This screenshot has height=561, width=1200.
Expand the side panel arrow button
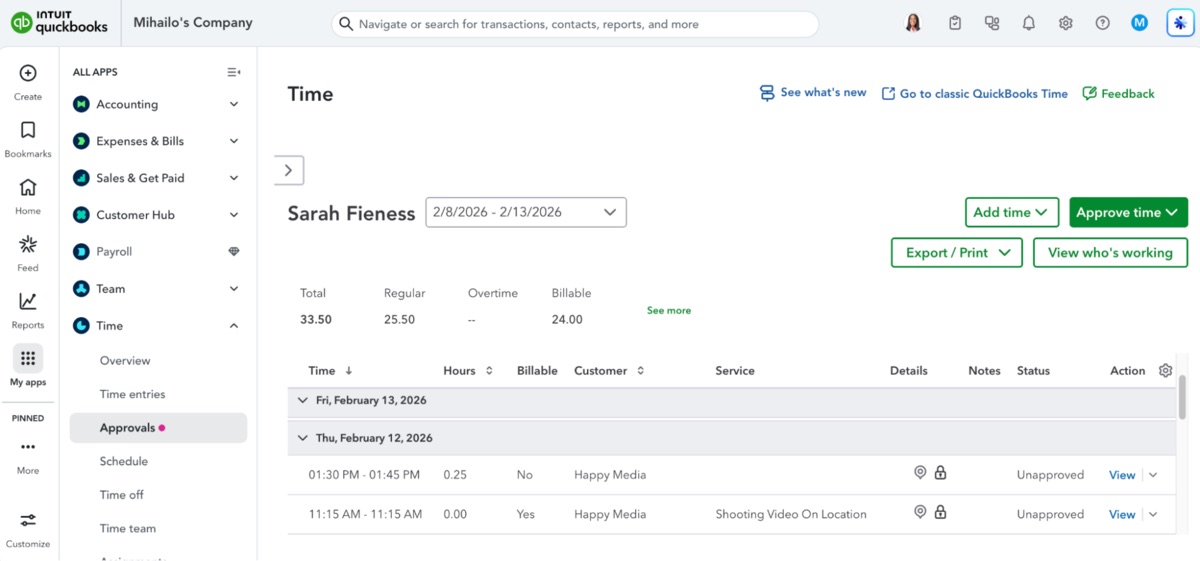pos(289,170)
